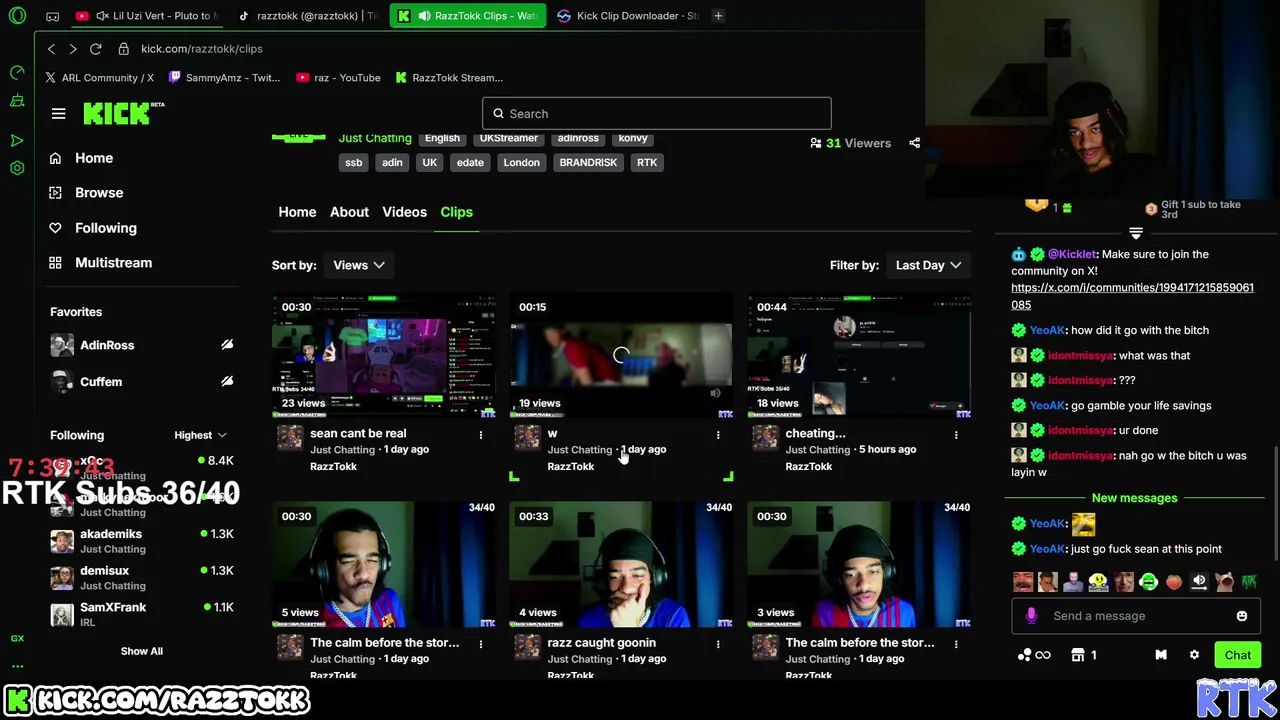Play the 'razz caught goonin' clip thumbnail

tap(620, 565)
